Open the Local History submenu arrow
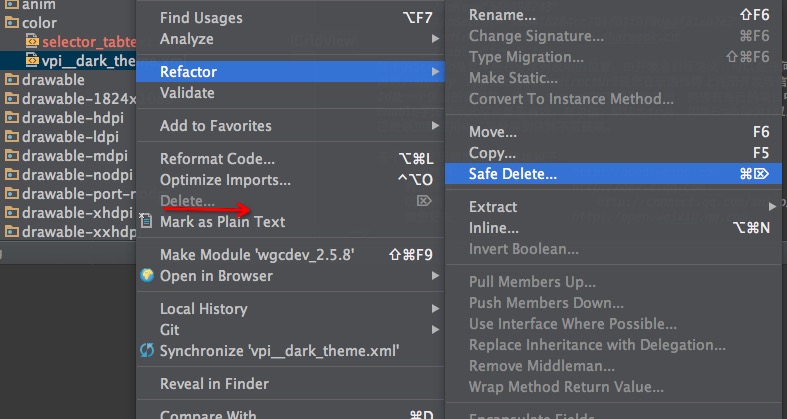This screenshot has width=787, height=419. click(x=435, y=309)
